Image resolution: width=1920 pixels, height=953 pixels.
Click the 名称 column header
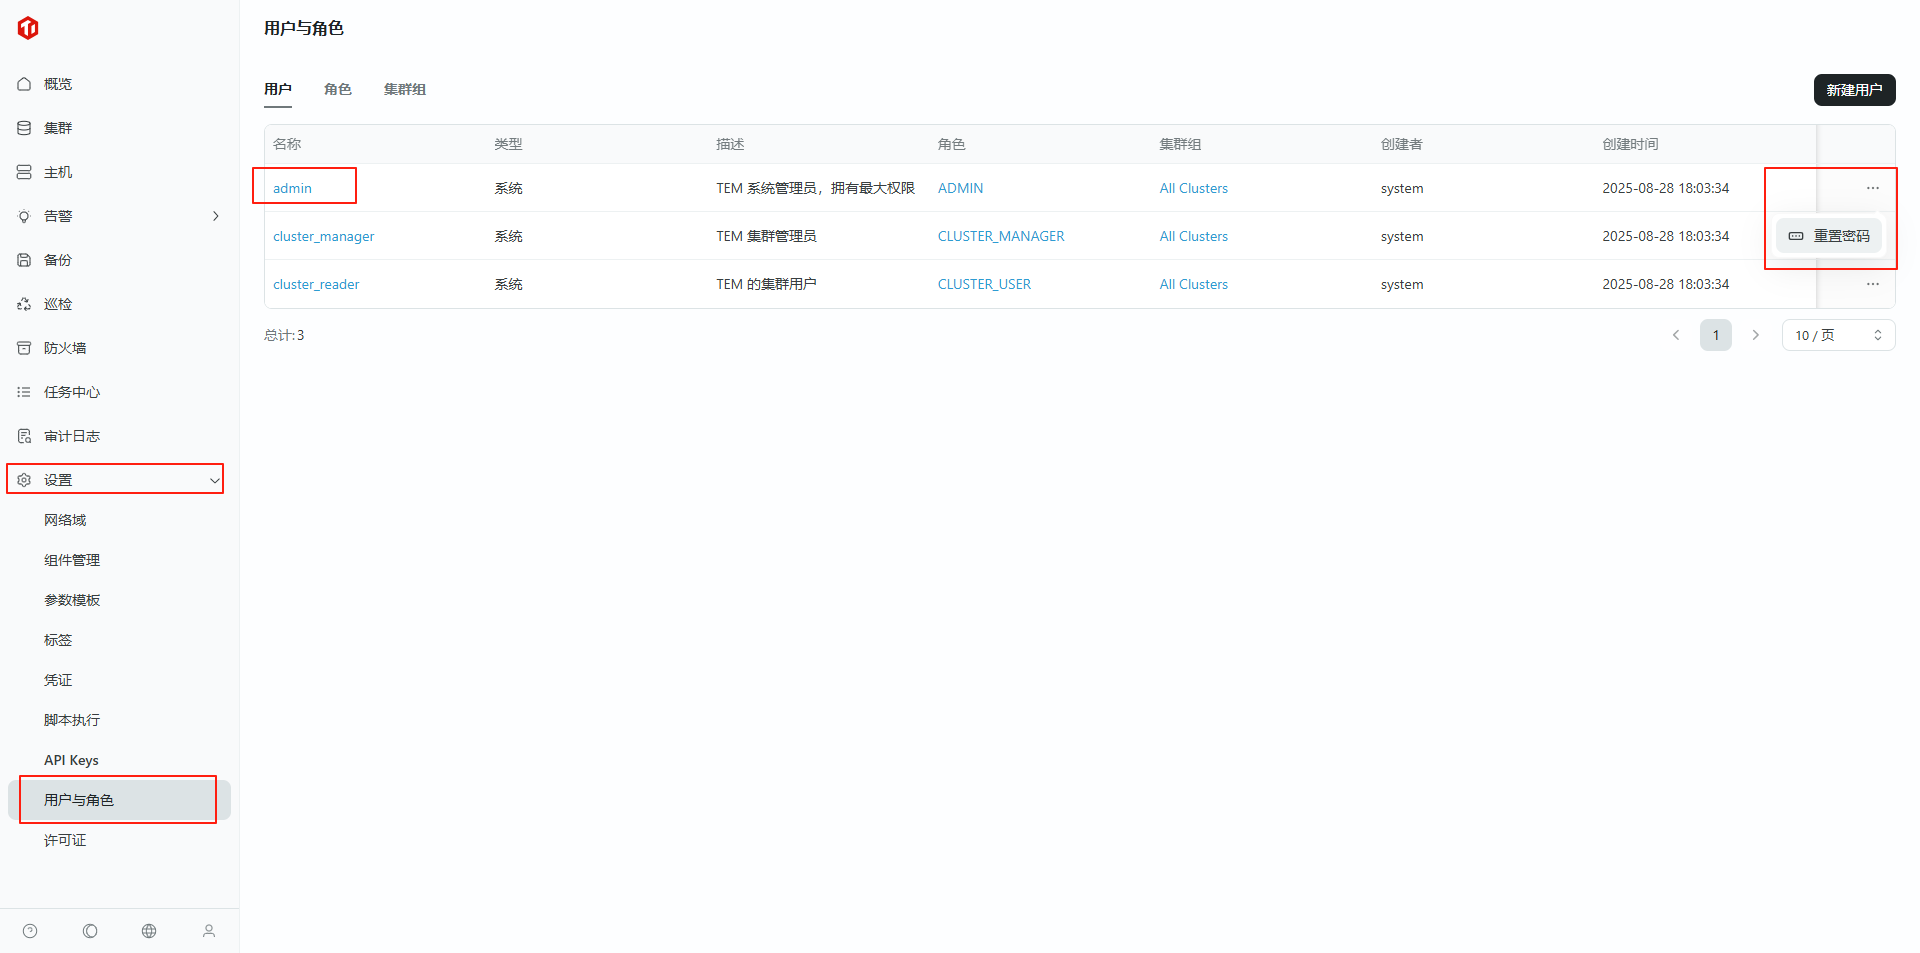click(x=287, y=144)
